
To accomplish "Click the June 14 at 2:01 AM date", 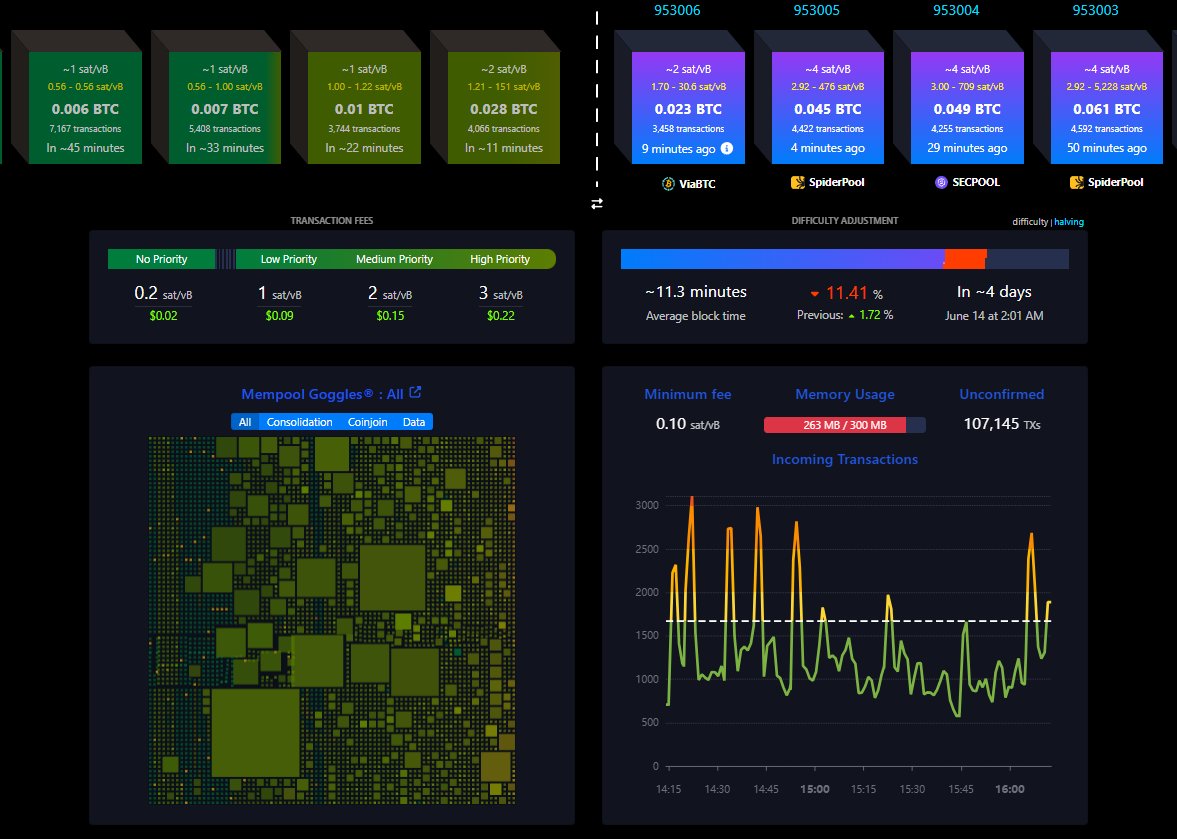I will click(994, 316).
